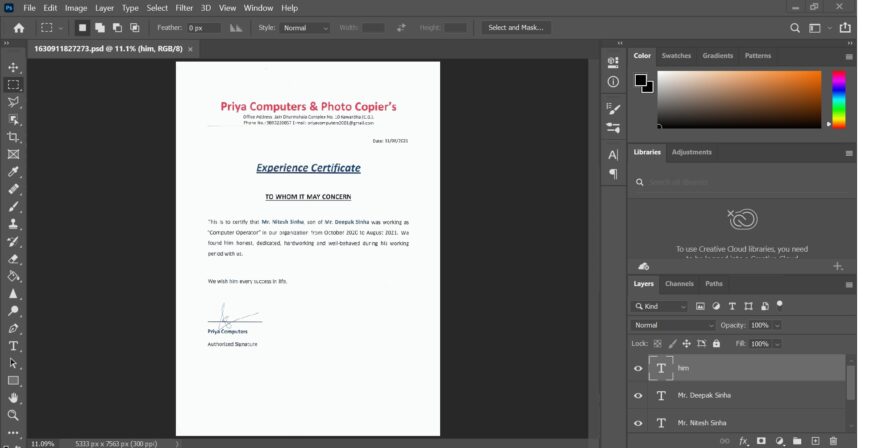The image size is (870, 448).
Task: Open the Filter menu
Action: point(184,8)
